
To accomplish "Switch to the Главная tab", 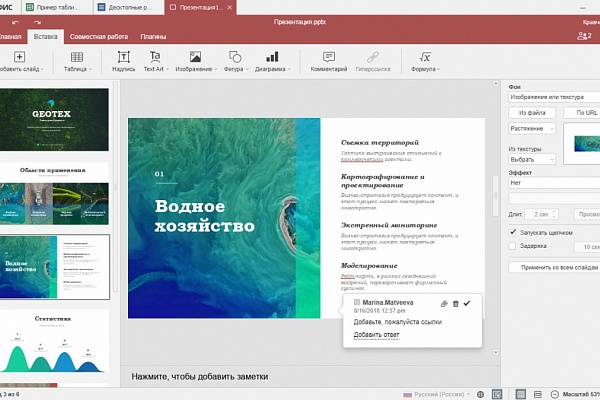I will (11, 37).
